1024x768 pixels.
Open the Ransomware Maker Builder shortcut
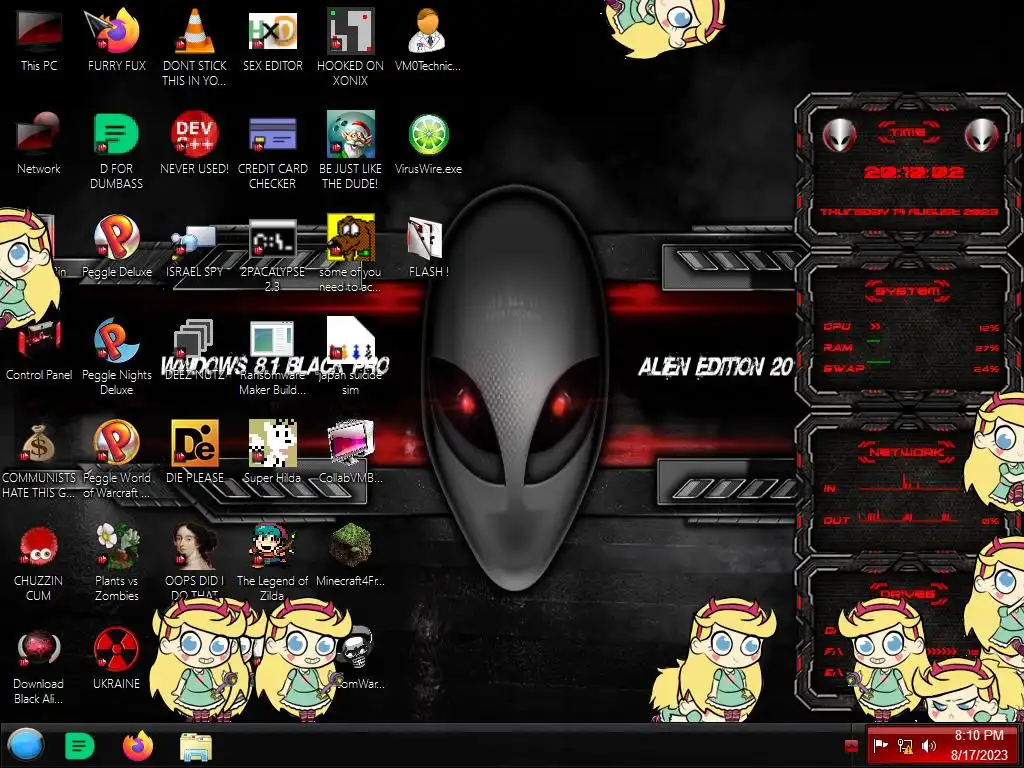(x=272, y=340)
